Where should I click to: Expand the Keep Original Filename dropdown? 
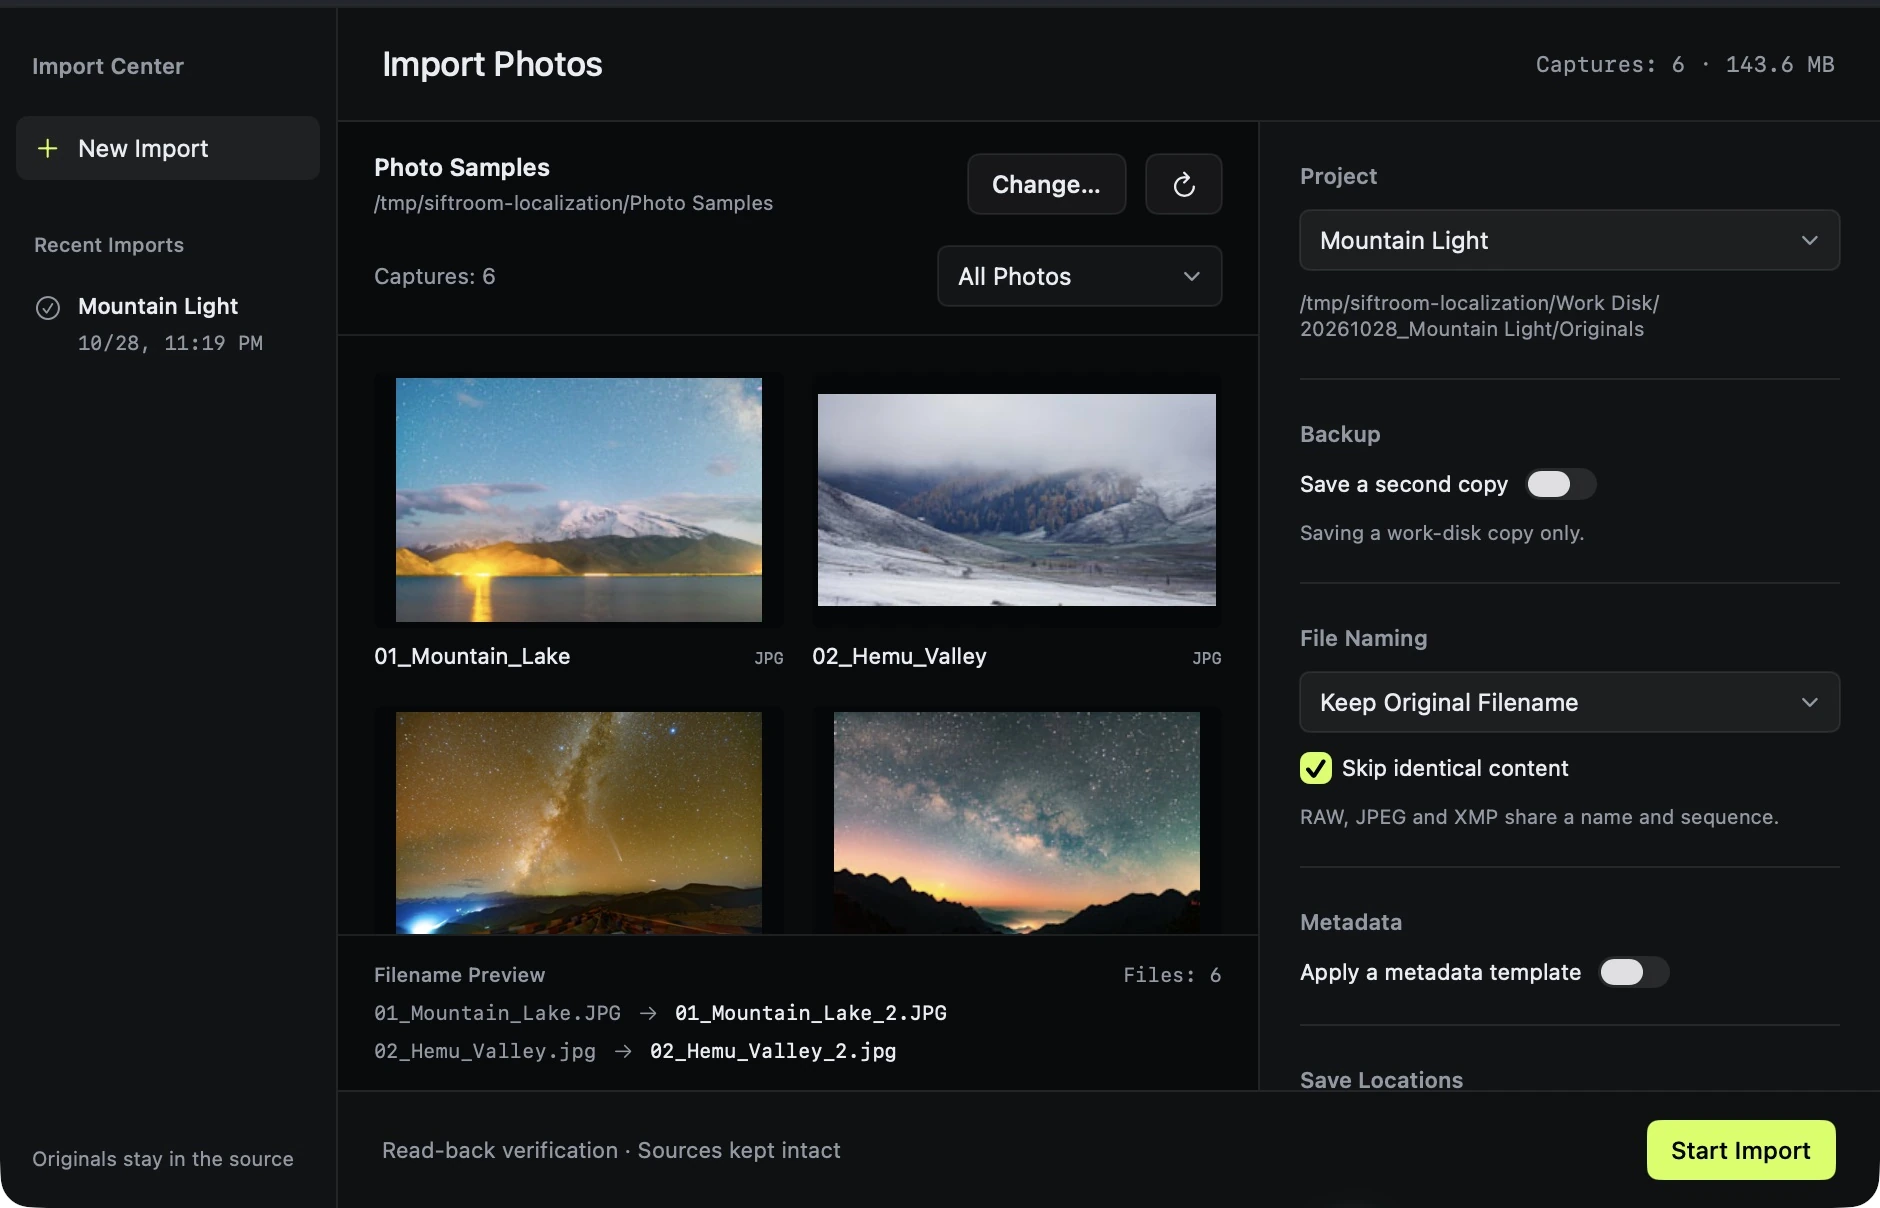click(1570, 702)
